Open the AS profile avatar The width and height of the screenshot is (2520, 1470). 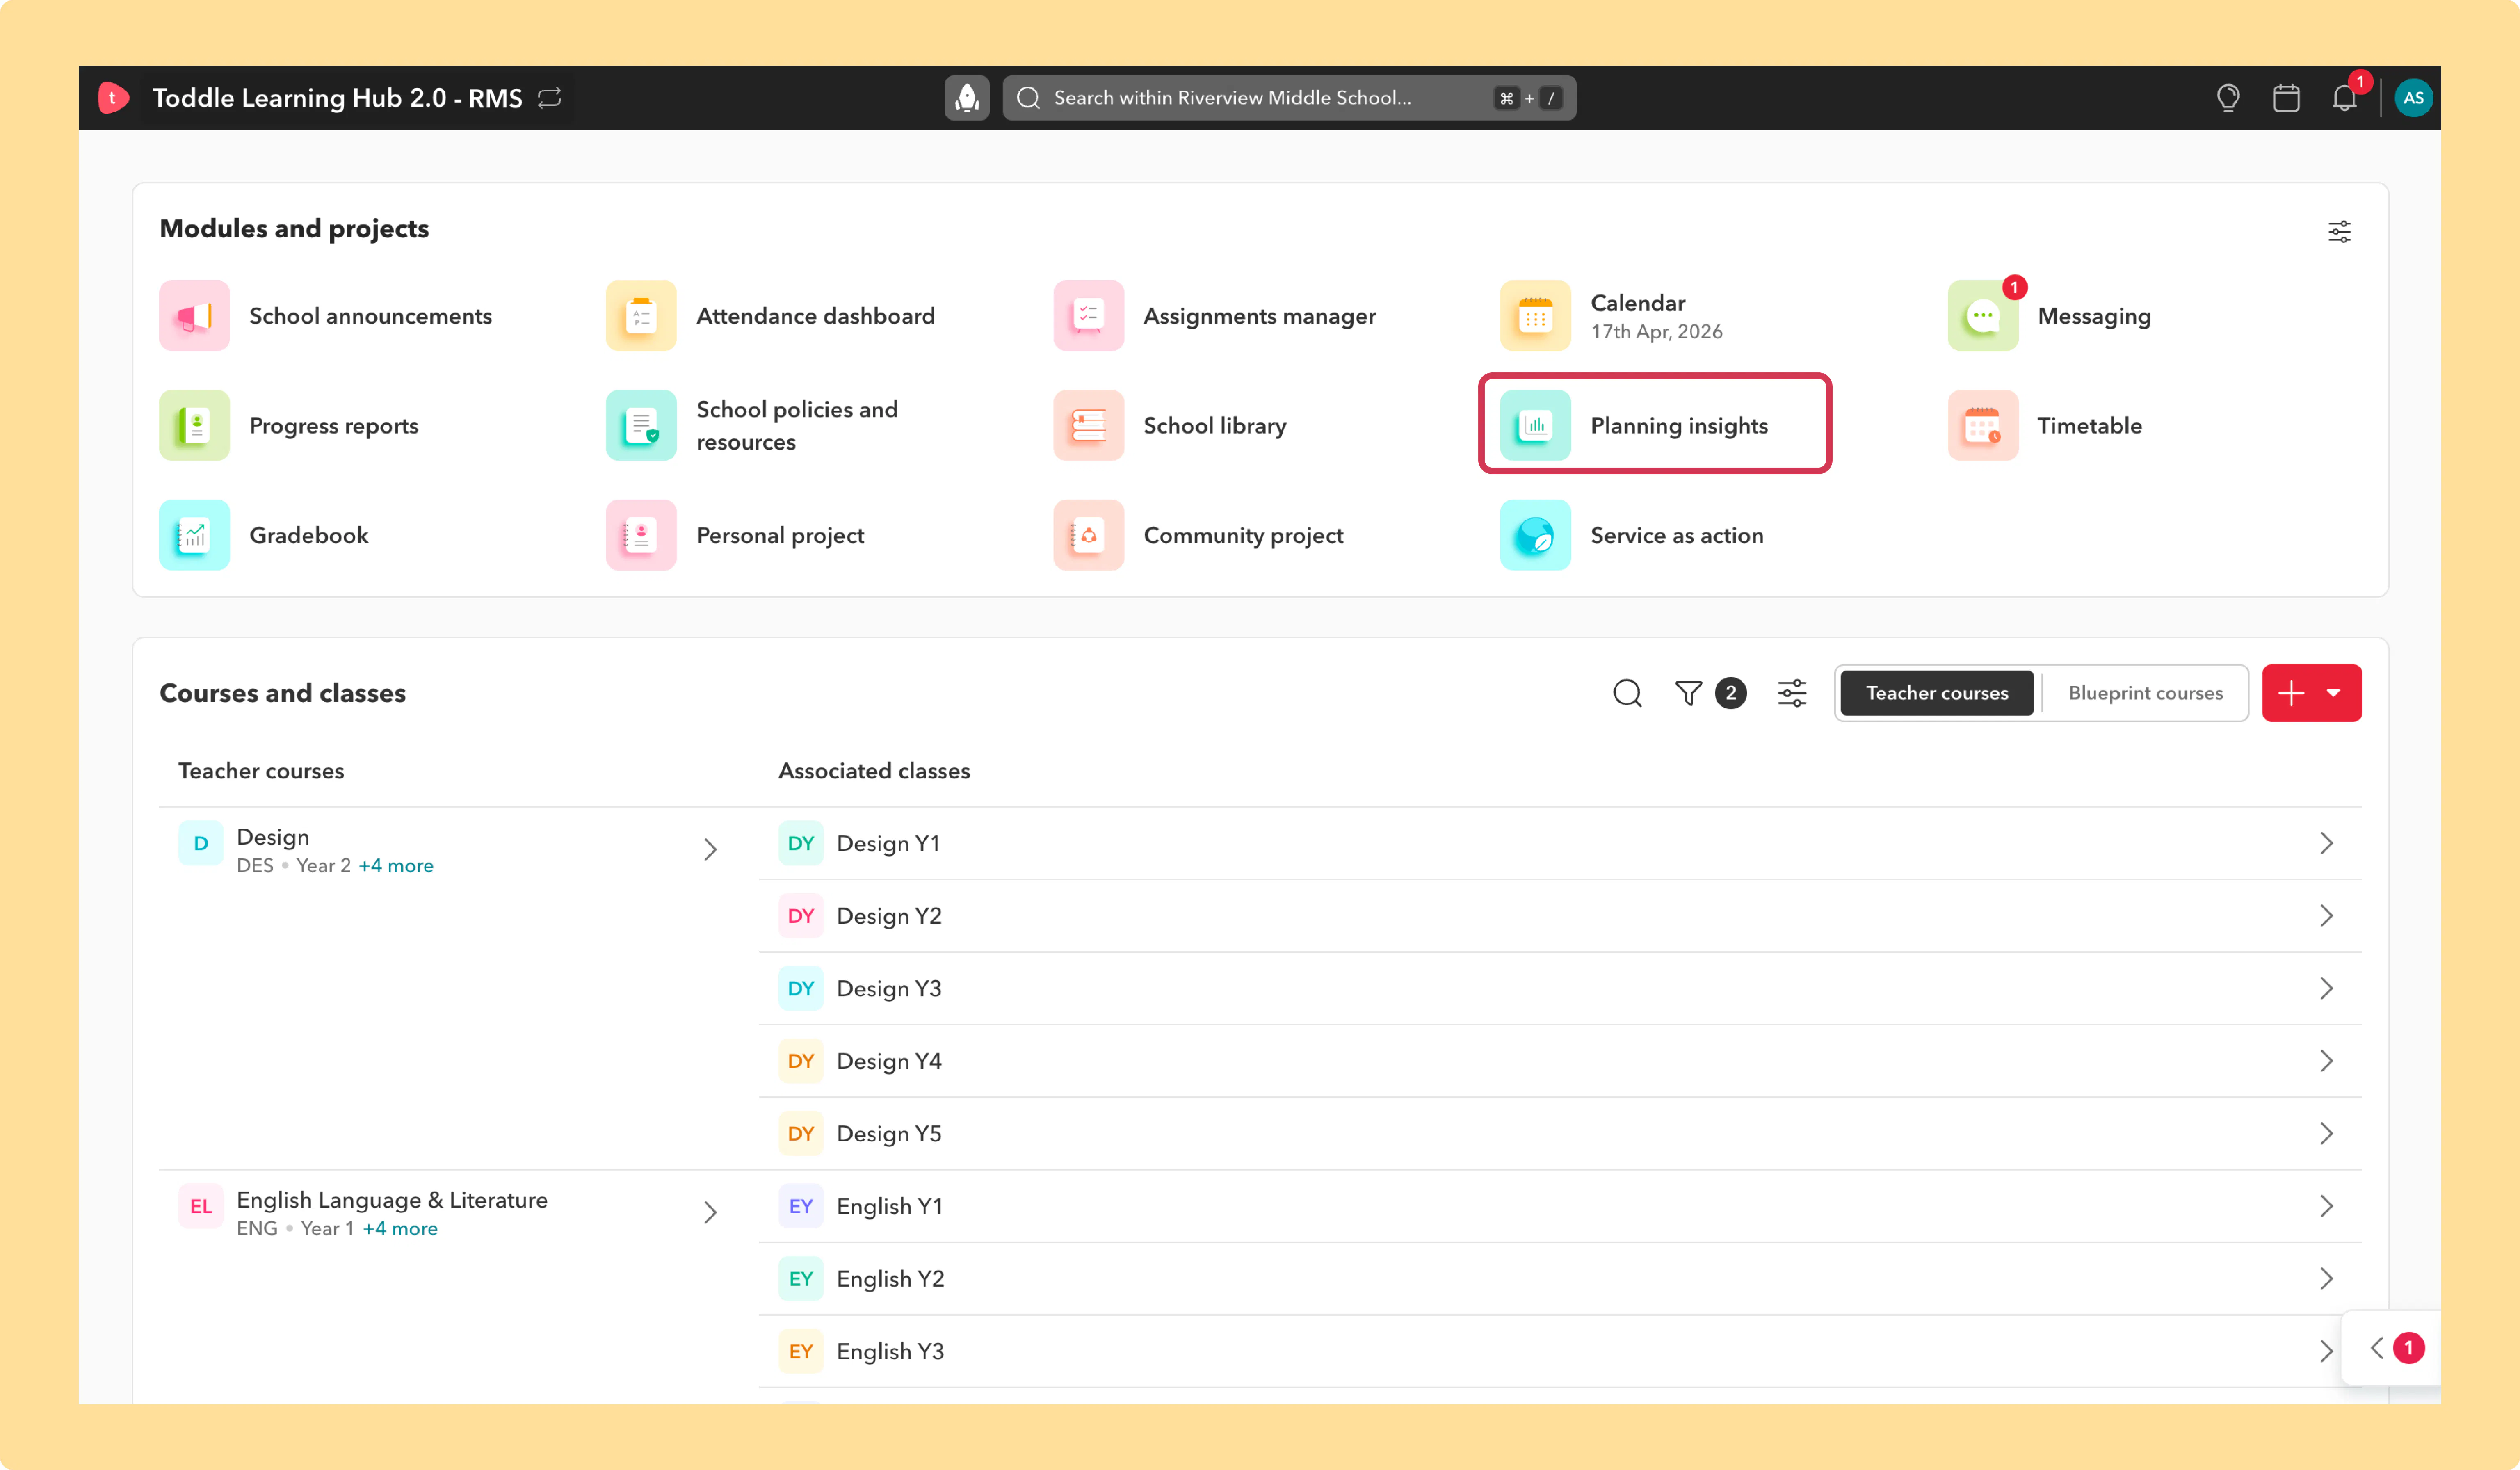tap(2413, 98)
